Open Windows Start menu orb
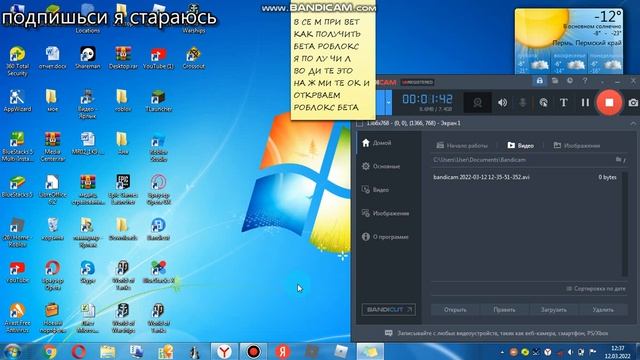640x360 pixels. 12,351
